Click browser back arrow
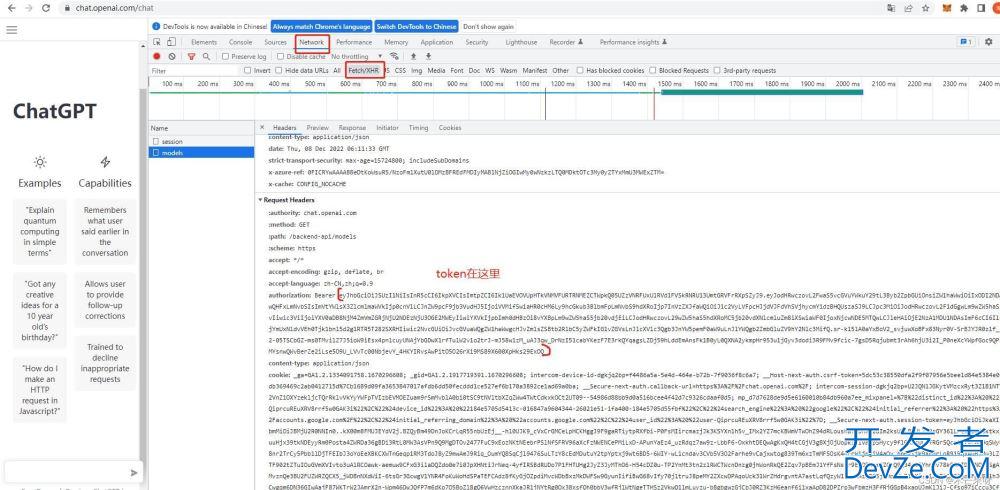1000x490 pixels. pyautogui.click(x=13, y=8)
